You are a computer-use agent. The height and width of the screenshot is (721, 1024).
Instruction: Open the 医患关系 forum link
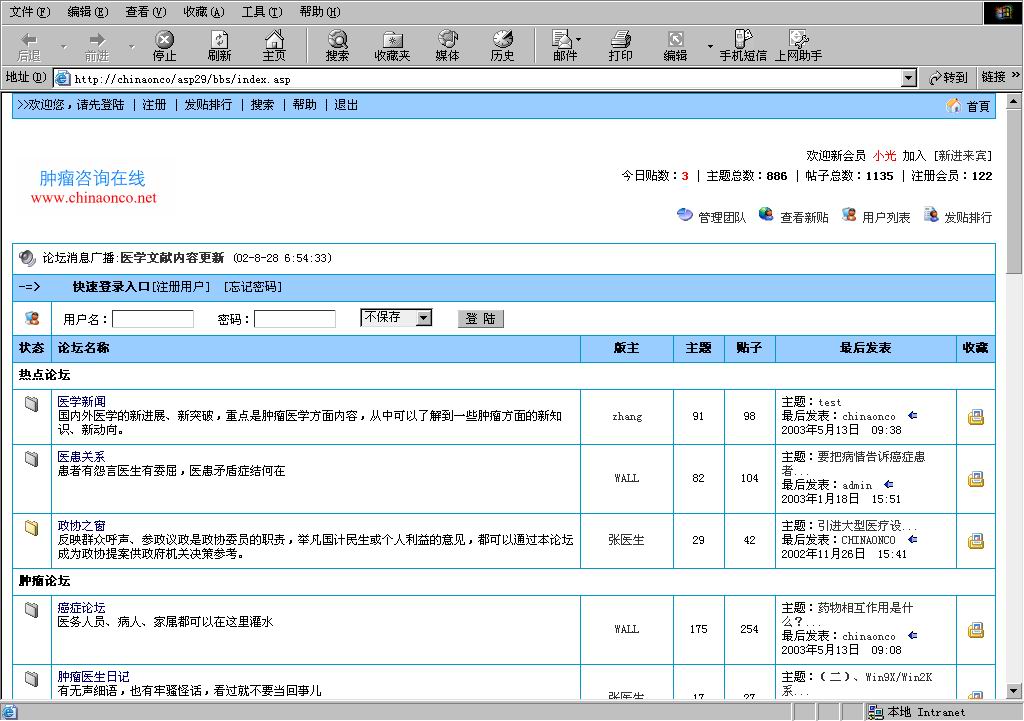pos(81,457)
